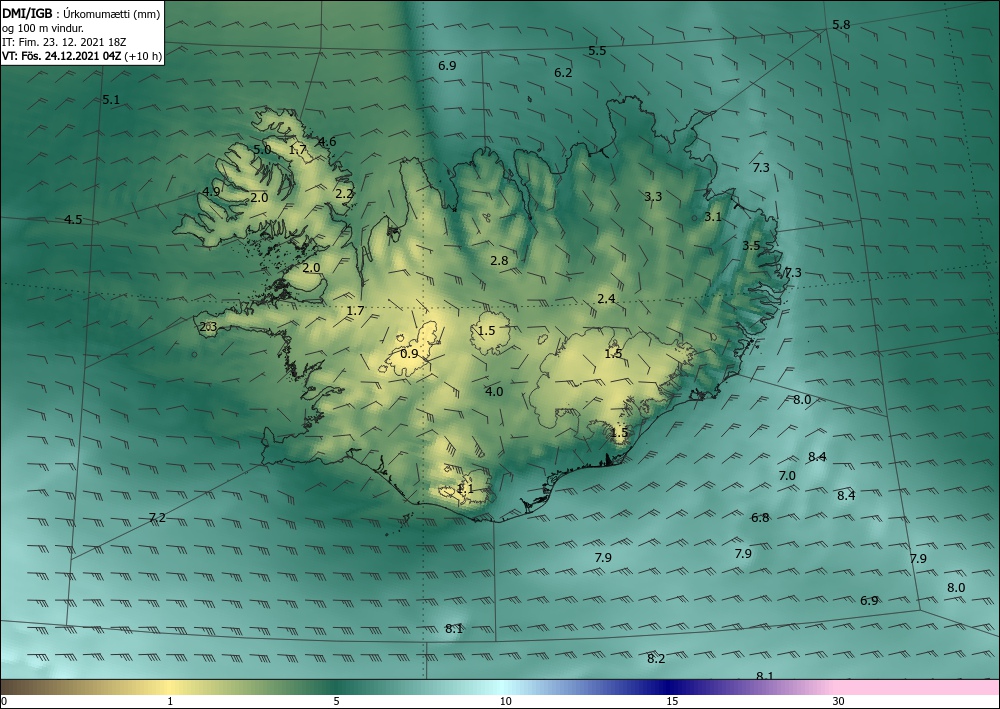Select the 6.2 value label
This screenshot has width=1000, height=709.
(563, 73)
